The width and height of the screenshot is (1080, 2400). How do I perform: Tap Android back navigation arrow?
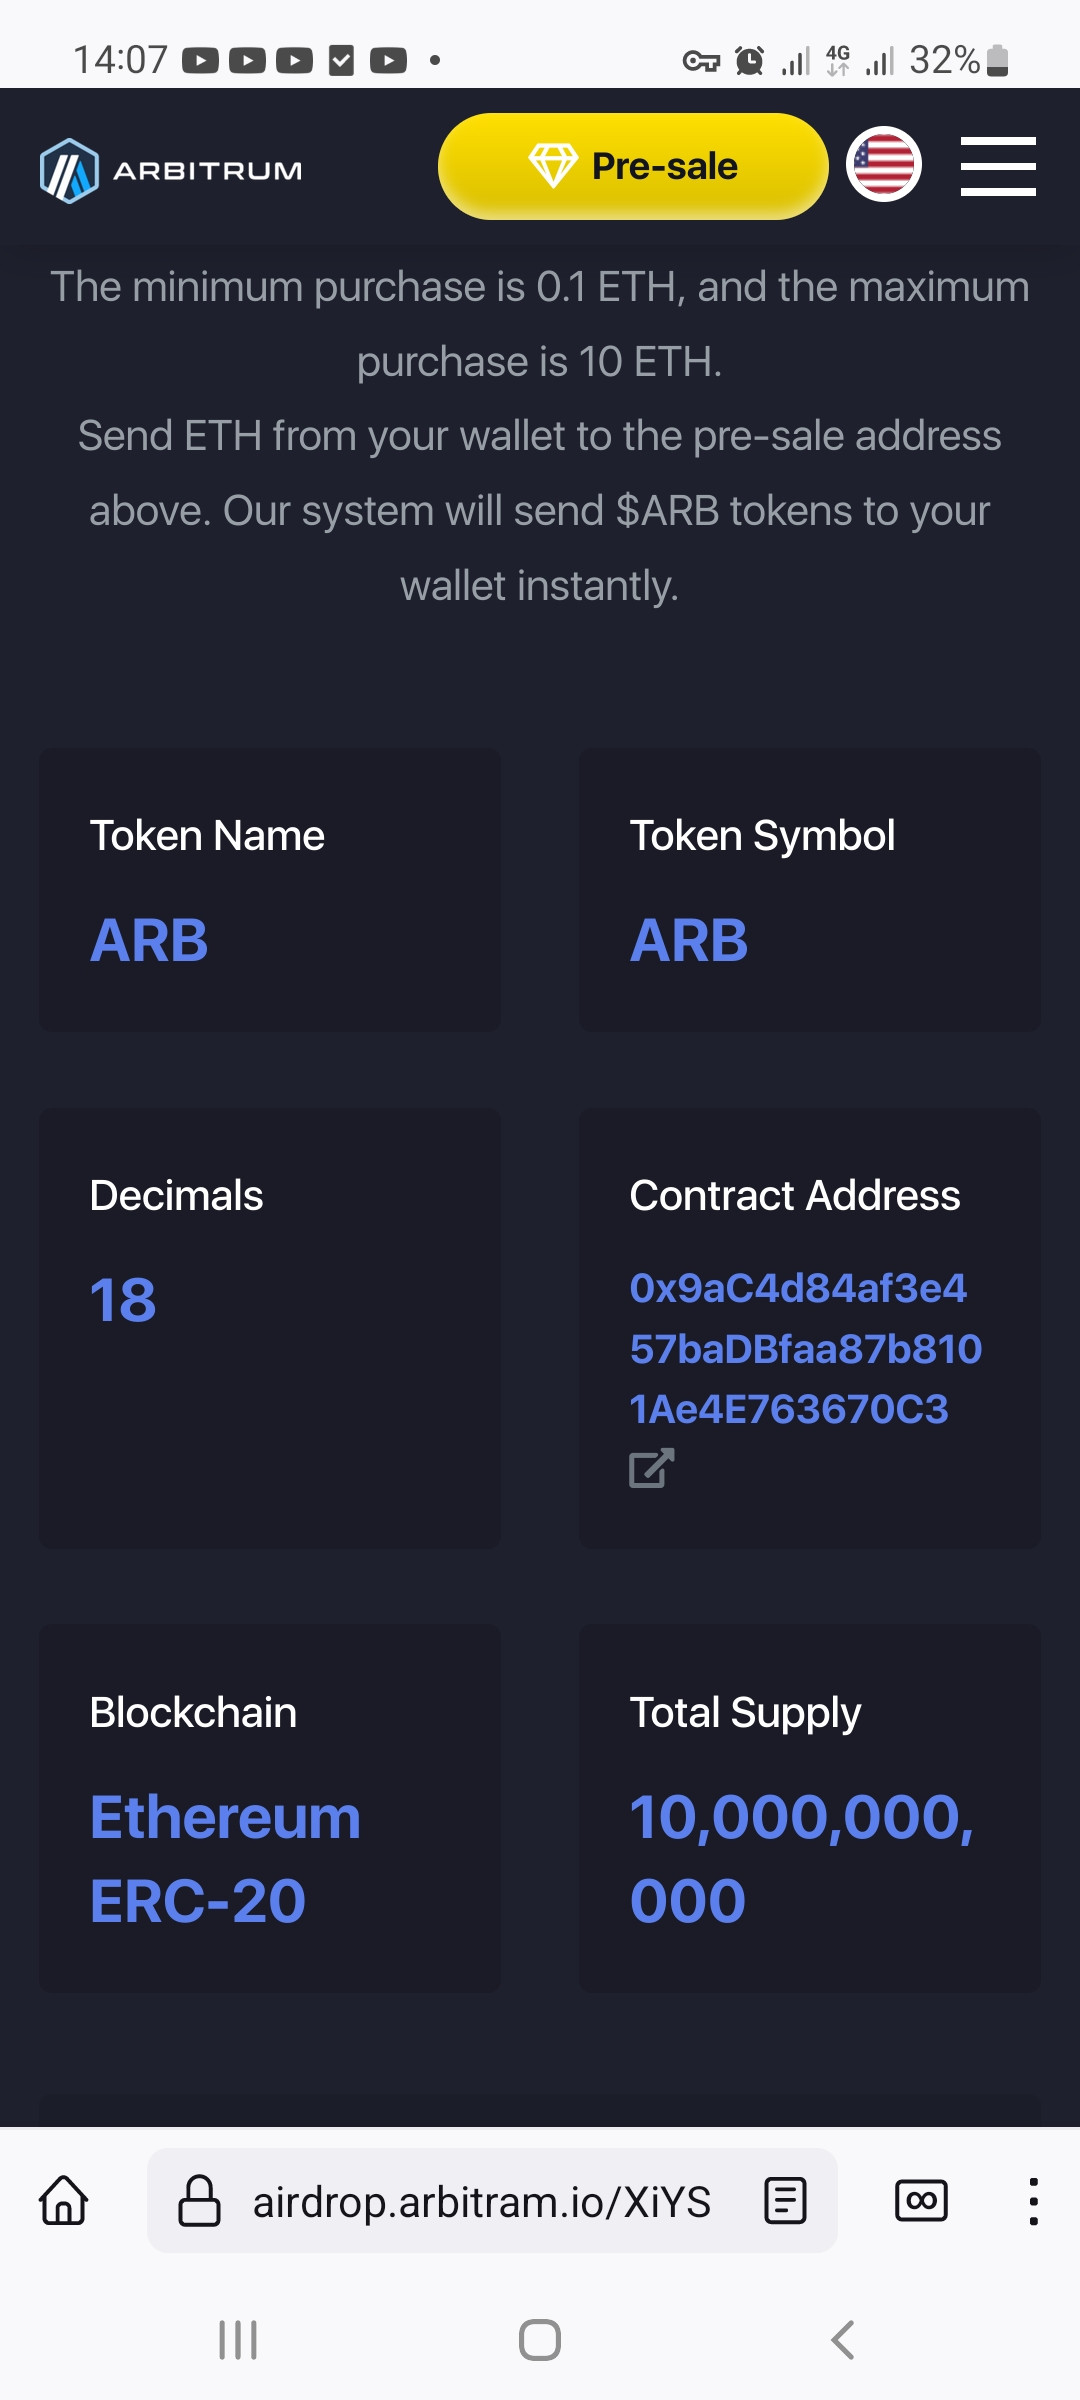843,2340
